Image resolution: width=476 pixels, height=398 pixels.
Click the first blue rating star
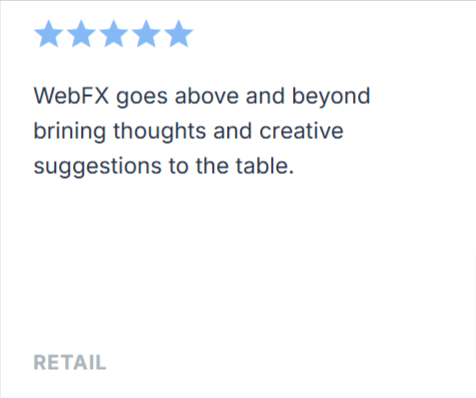pos(49,34)
